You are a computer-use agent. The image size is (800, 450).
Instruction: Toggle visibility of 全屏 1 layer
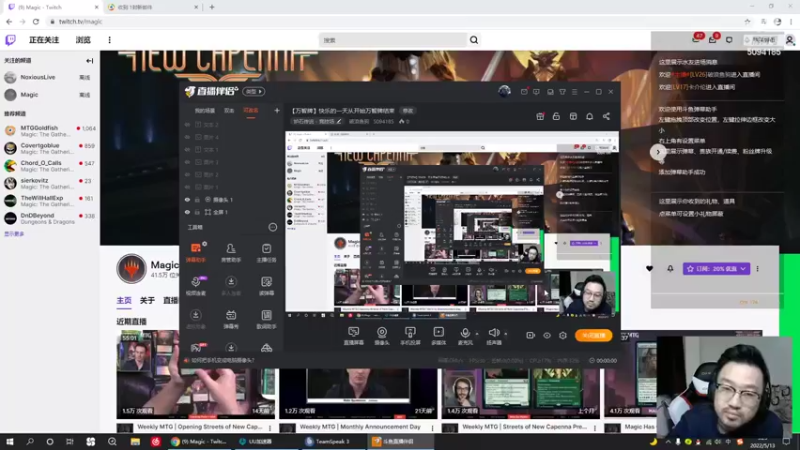(x=187, y=212)
